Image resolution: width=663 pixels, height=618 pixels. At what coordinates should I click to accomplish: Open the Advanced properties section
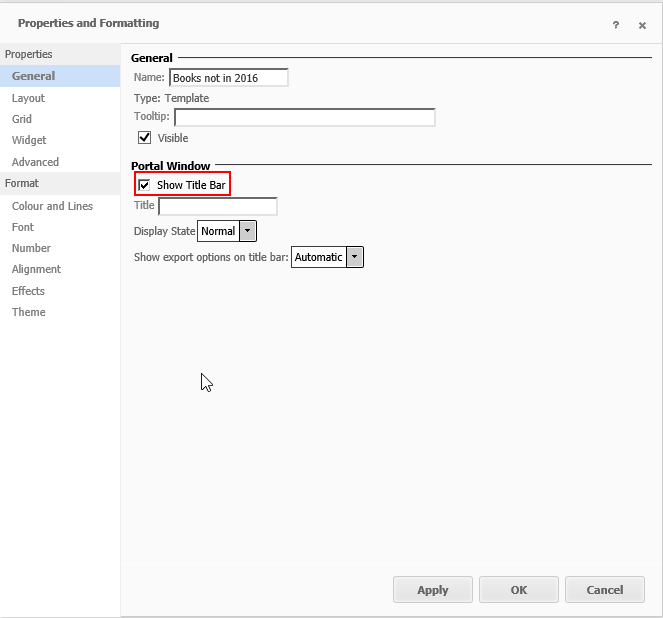point(35,162)
